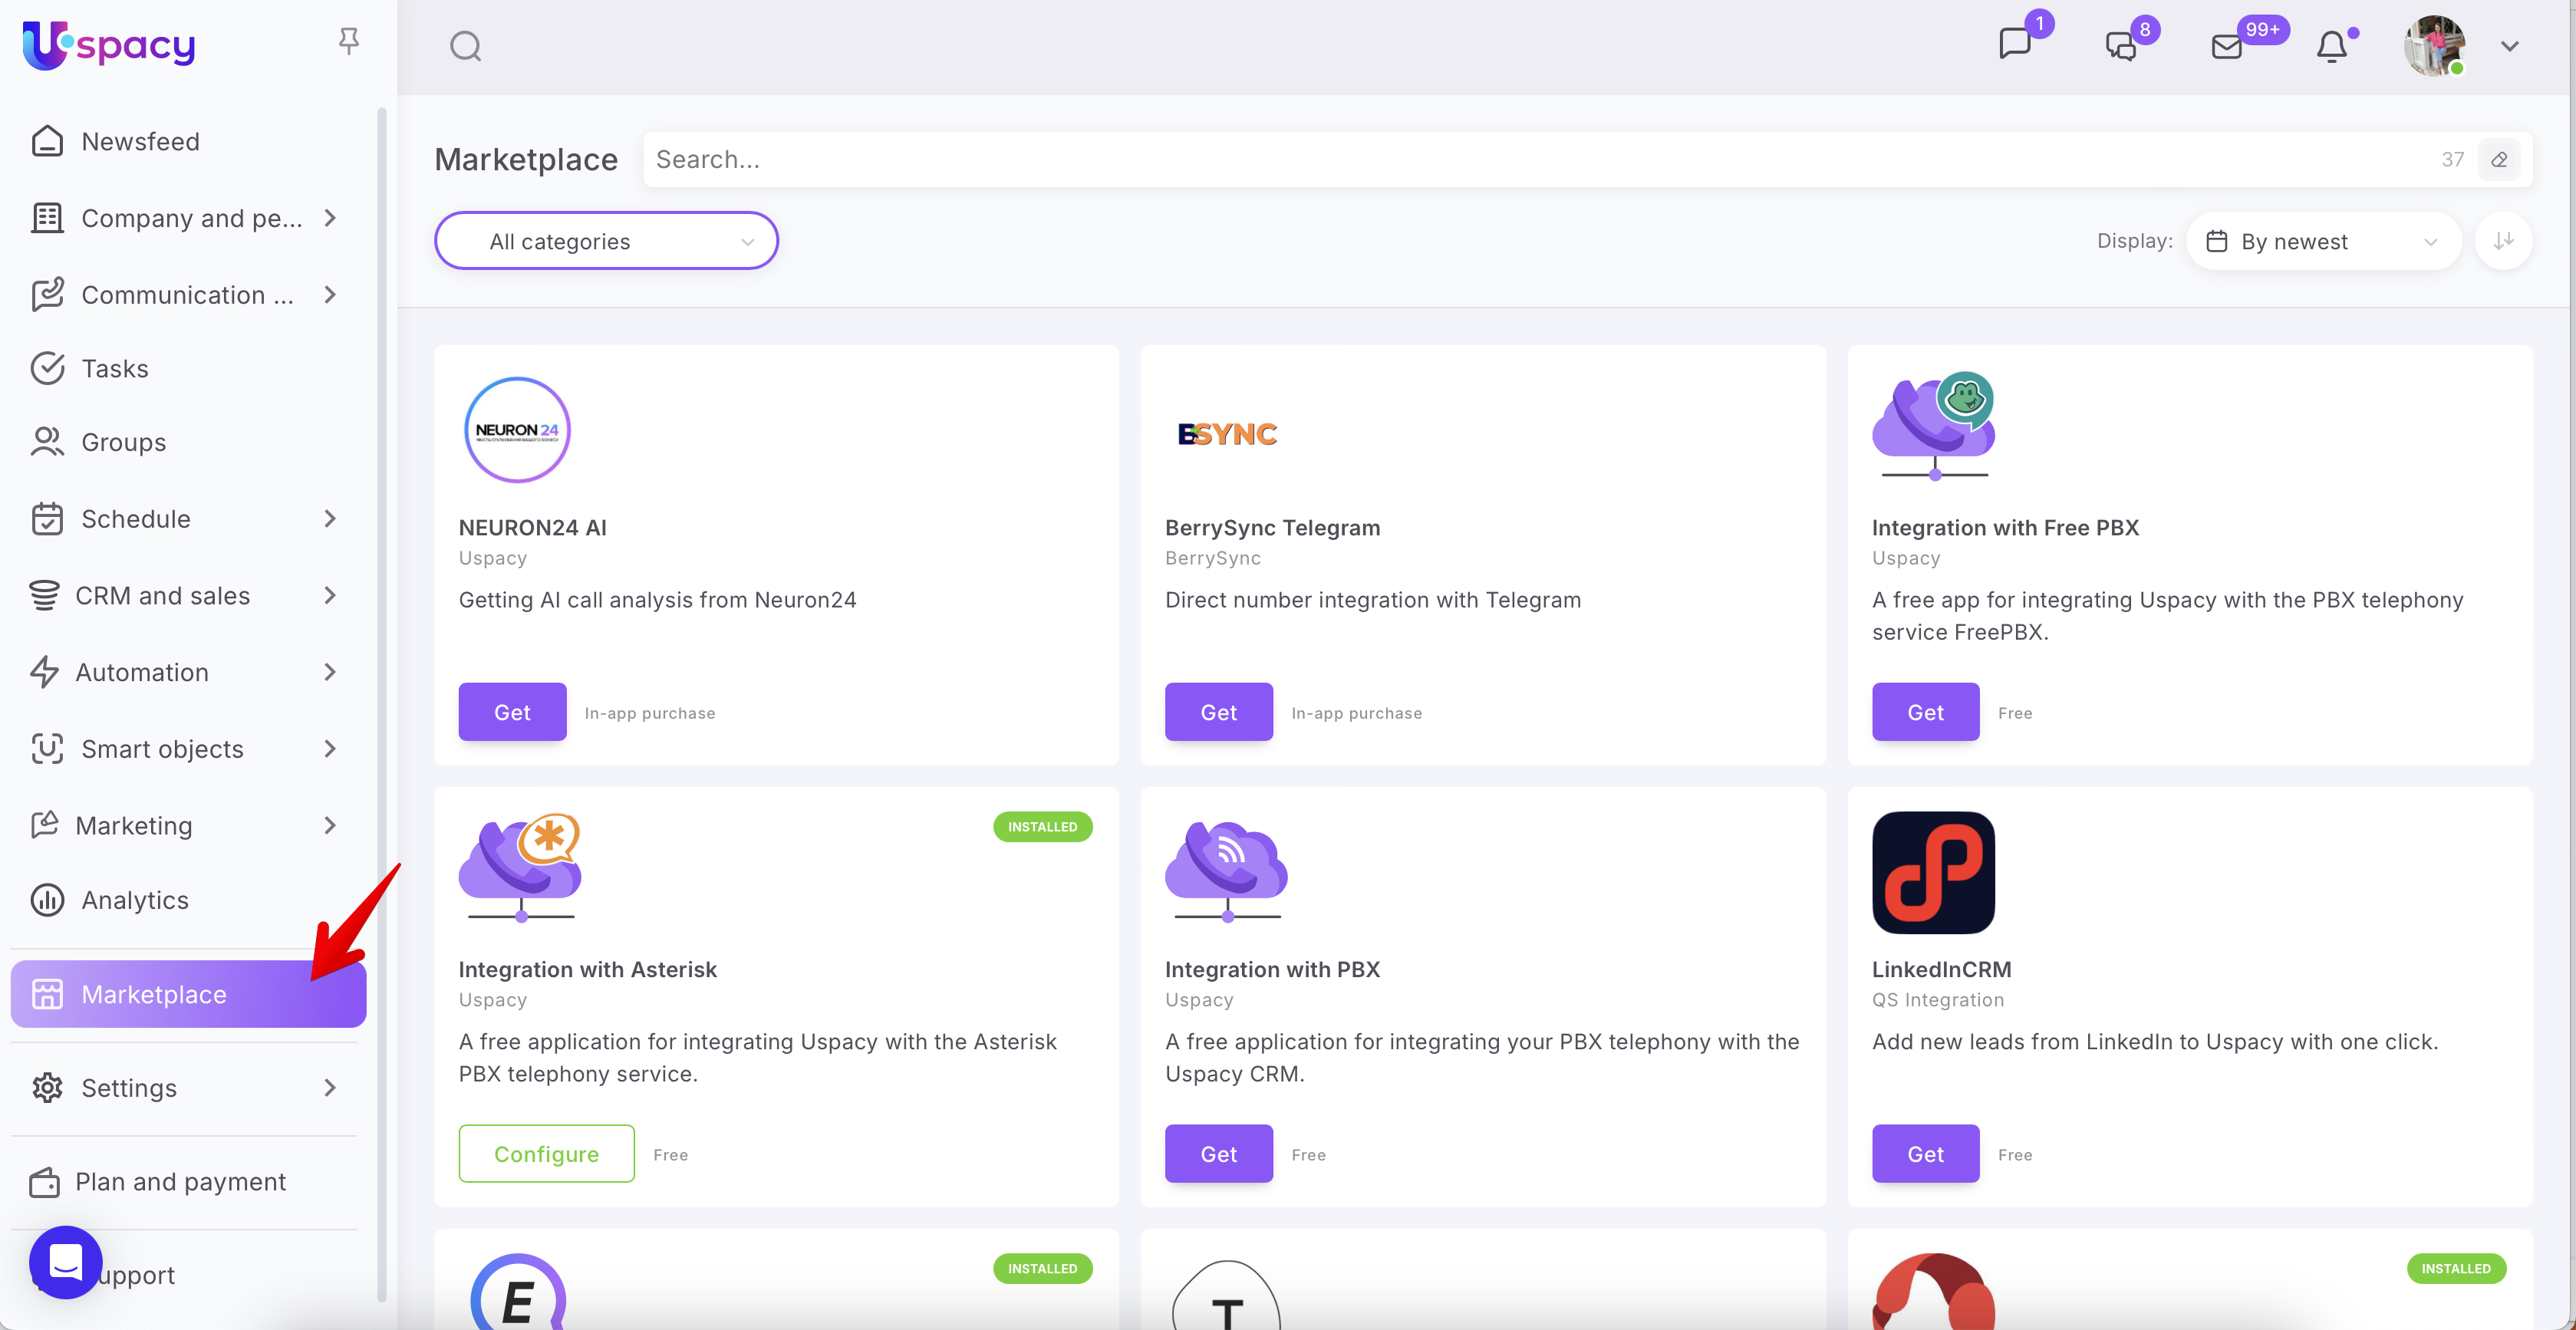The width and height of the screenshot is (2576, 1330).
Task: Configure the Integration with Asterisk app
Action: [546, 1153]
